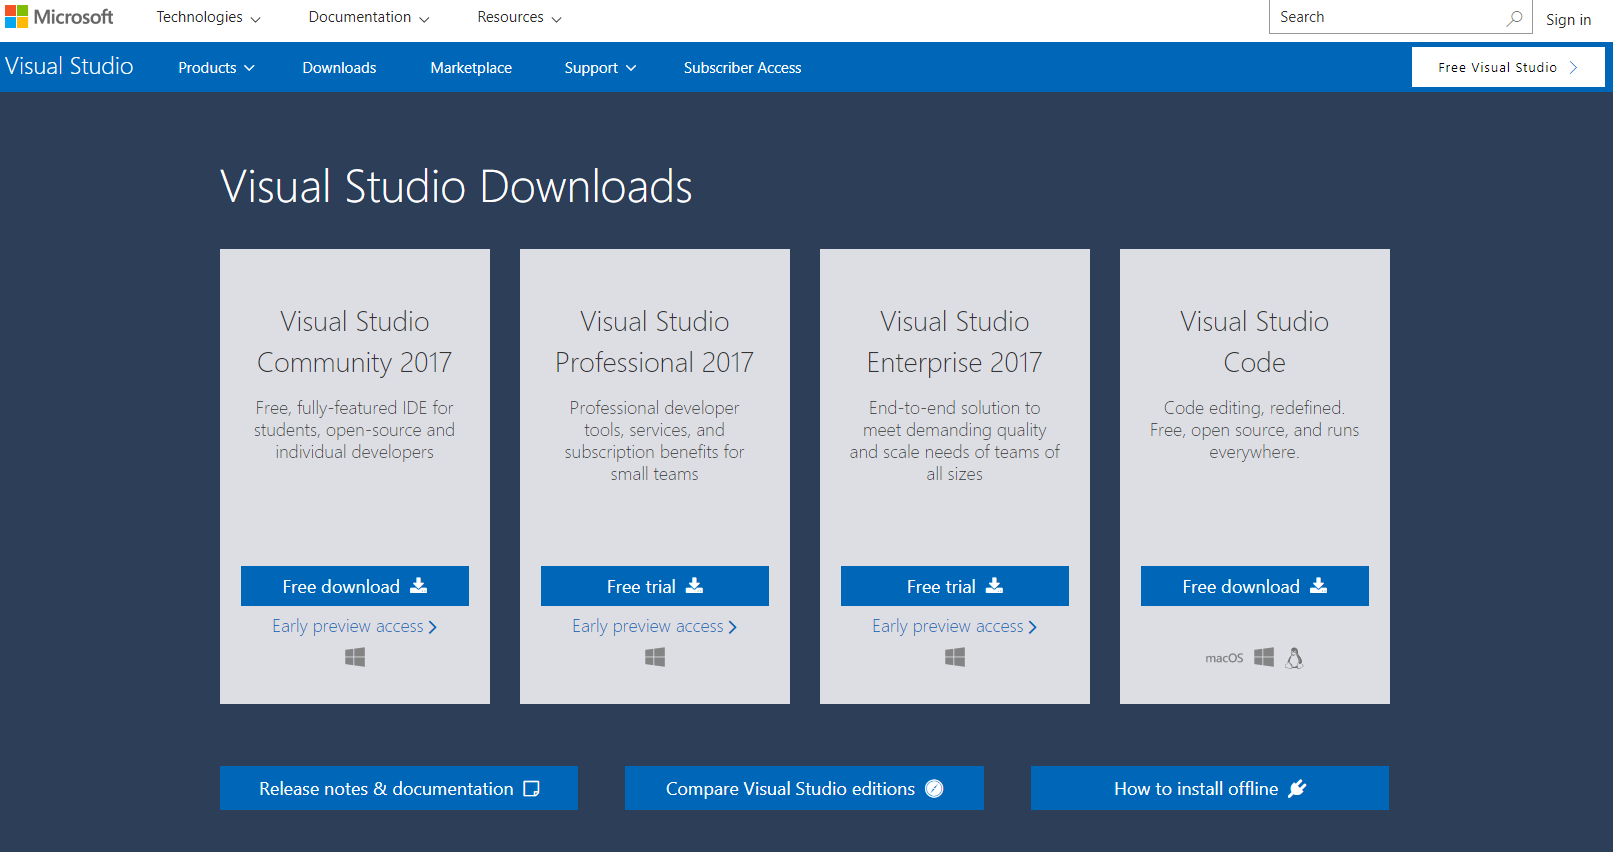This screenshot has height=852, width=1613.
Task: Click 'Professional developer tools, services' description
Action: point(655,441)
